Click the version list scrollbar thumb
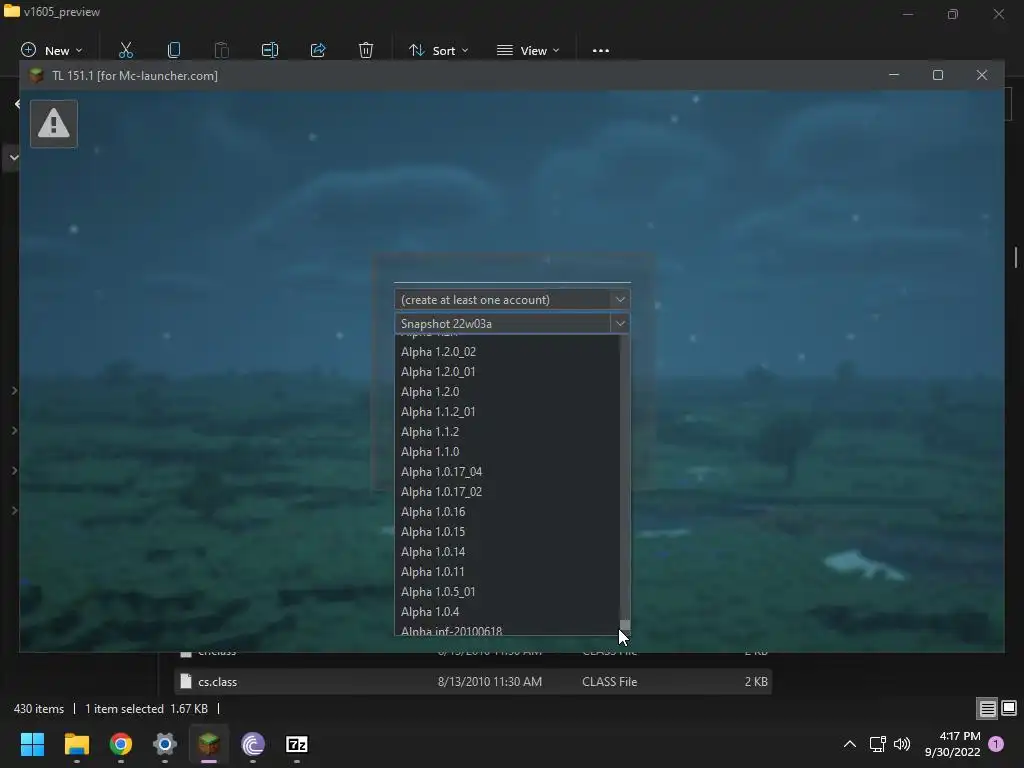1024x768 pixels. 625,626
